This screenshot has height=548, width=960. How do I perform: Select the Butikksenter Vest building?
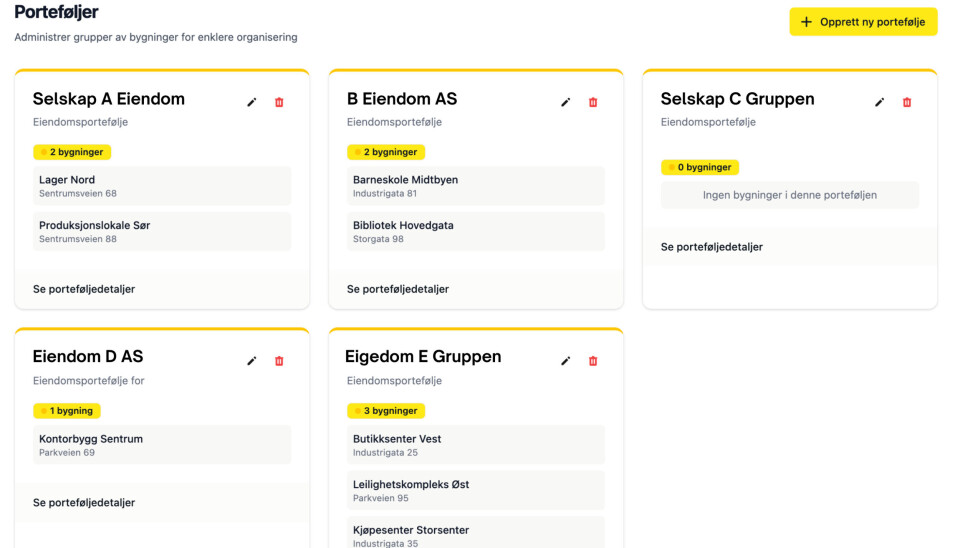coord(476,445)
